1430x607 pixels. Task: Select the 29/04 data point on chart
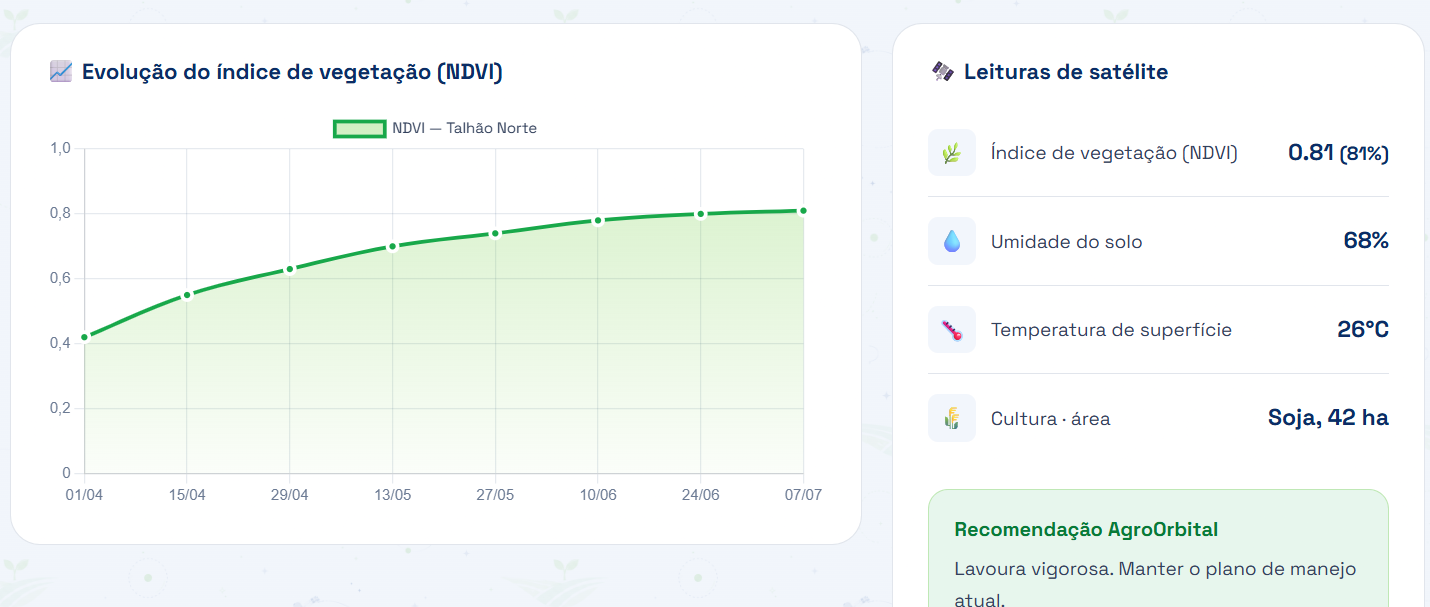click(x=290, y=269)
